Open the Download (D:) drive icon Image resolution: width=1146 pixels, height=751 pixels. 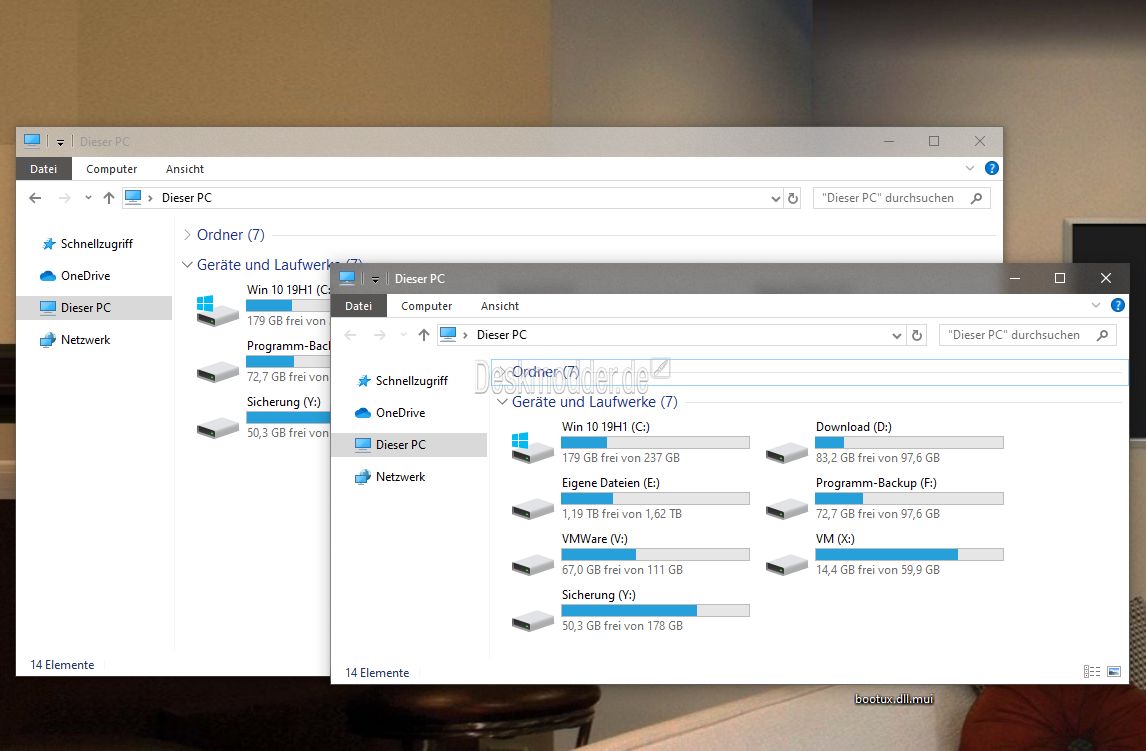coord(786,452)
